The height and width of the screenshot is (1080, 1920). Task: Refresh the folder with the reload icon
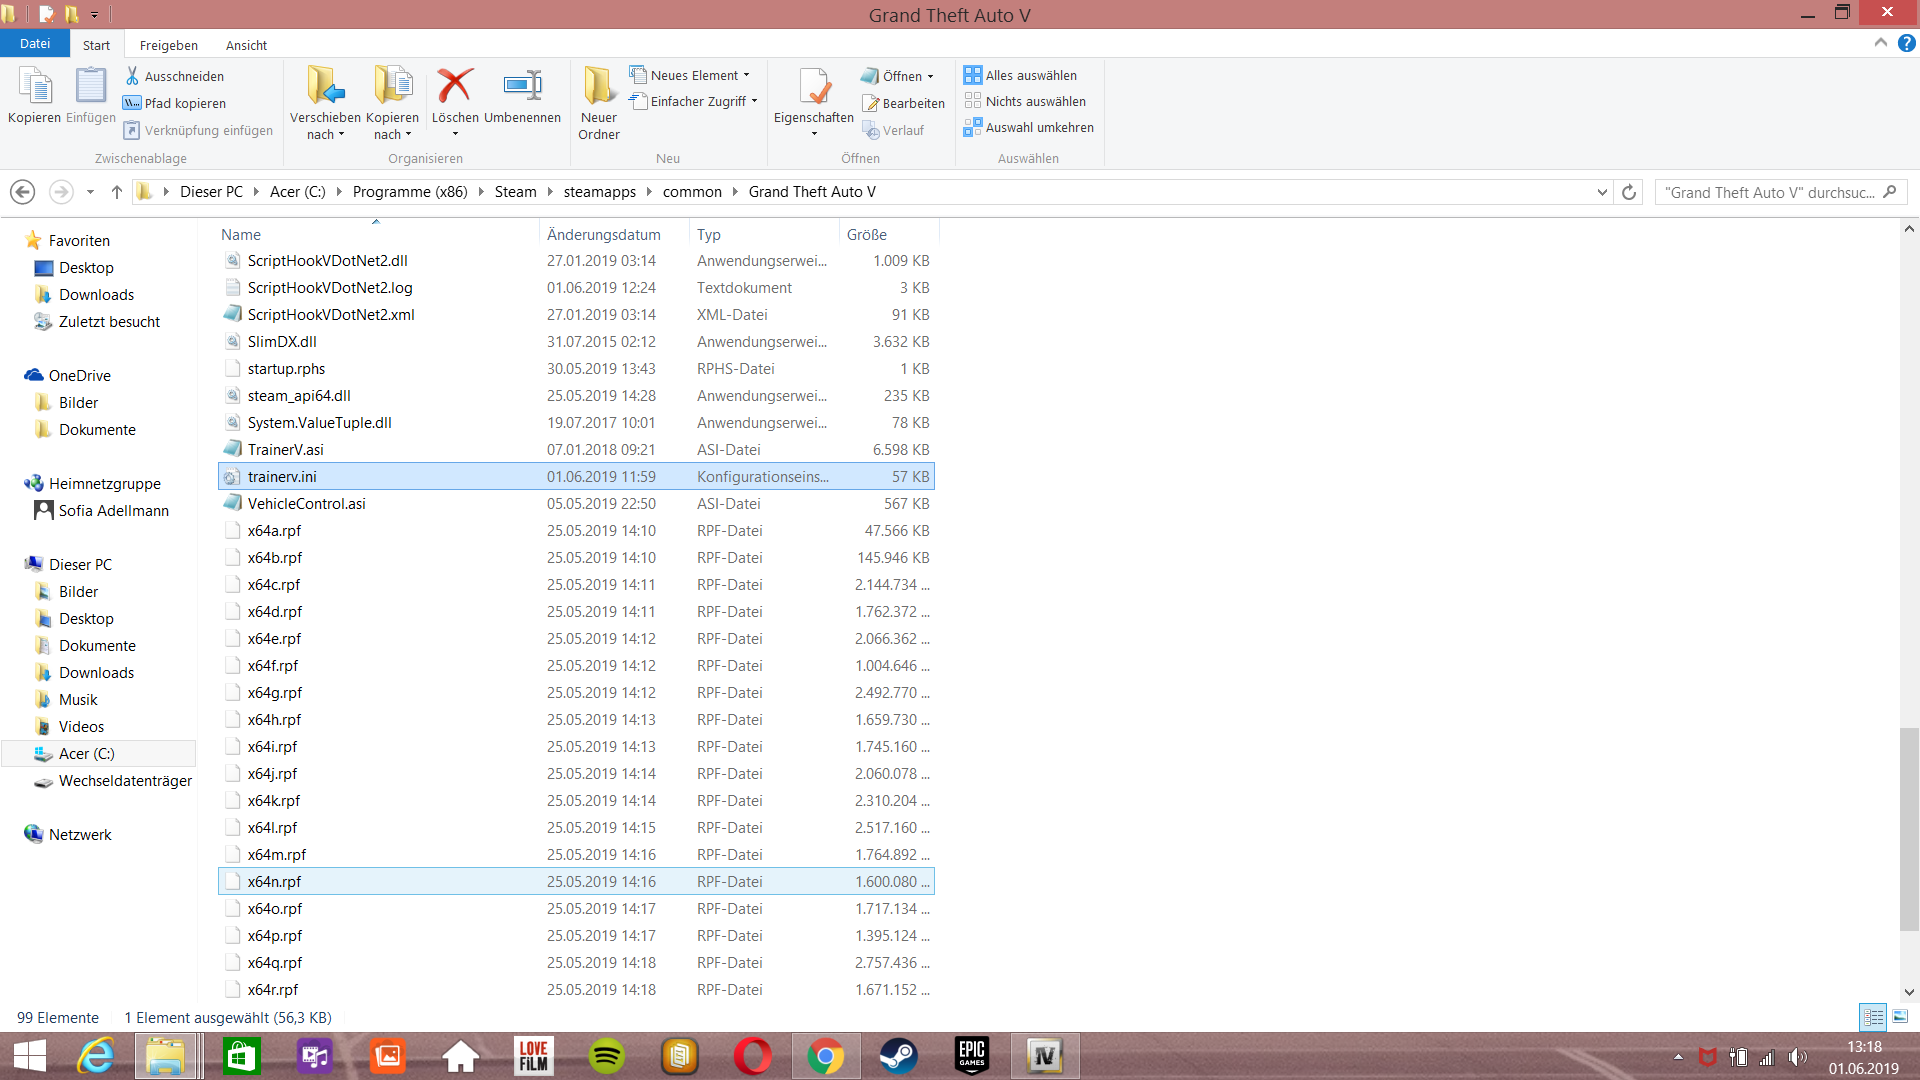1629,192
